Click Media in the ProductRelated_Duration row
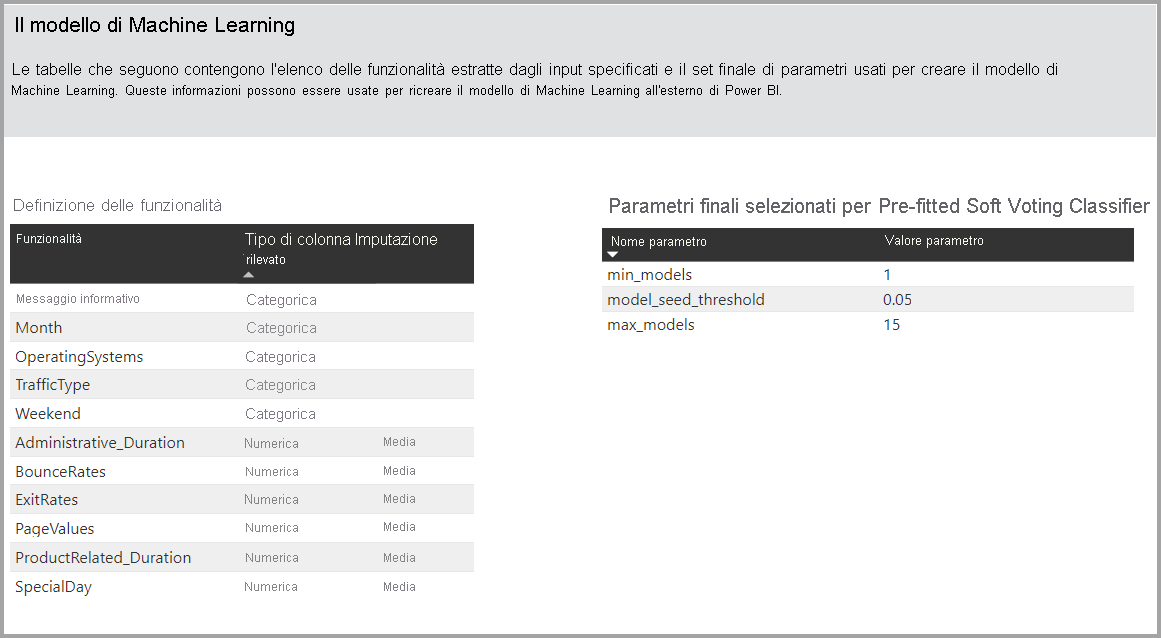The height and width of the screenshot is (638, 1161). click(x=399, y=558)
